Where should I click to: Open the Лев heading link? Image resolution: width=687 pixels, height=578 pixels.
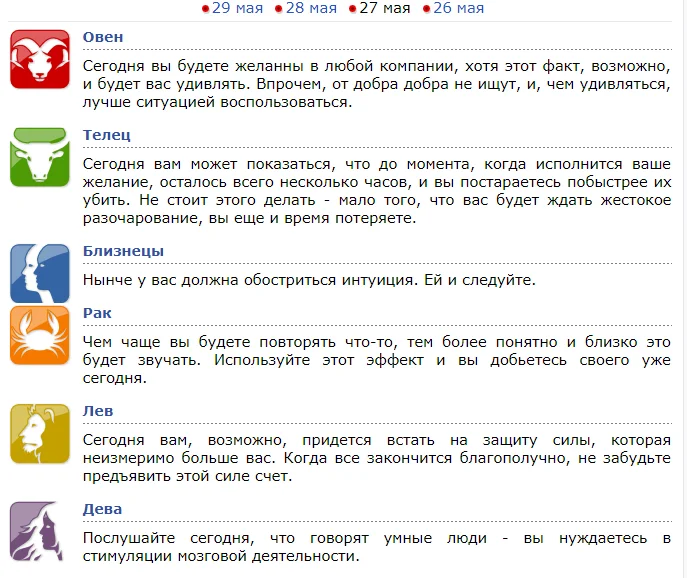coord(98,411)
